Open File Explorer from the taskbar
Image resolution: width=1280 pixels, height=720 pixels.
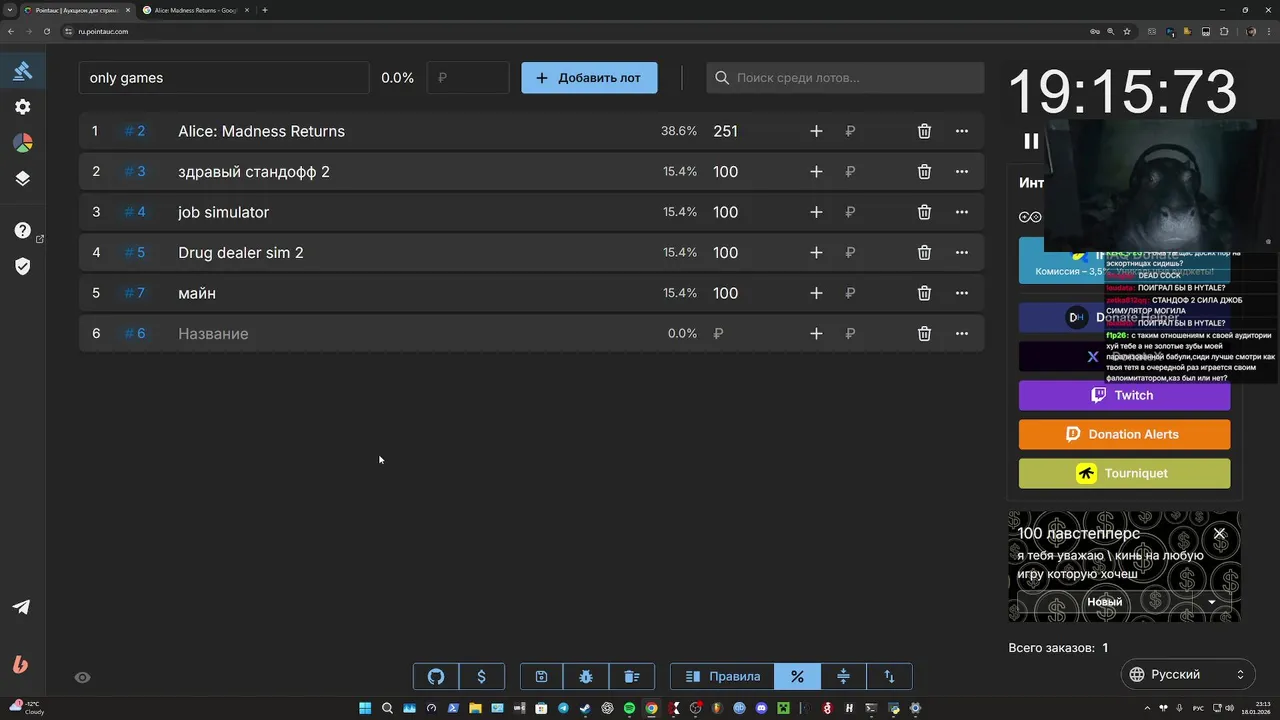pyautogui.click(x=475, y=708)
